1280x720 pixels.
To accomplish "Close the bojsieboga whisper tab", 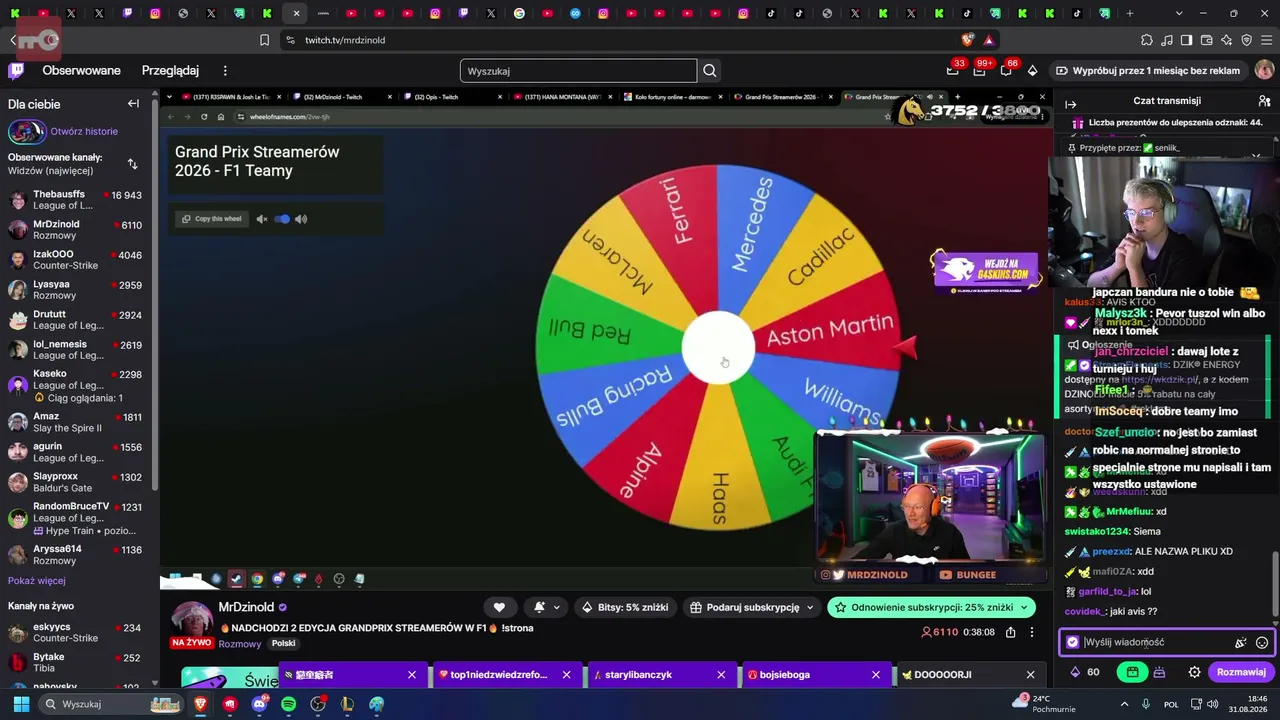I will (x=876, y=675).
